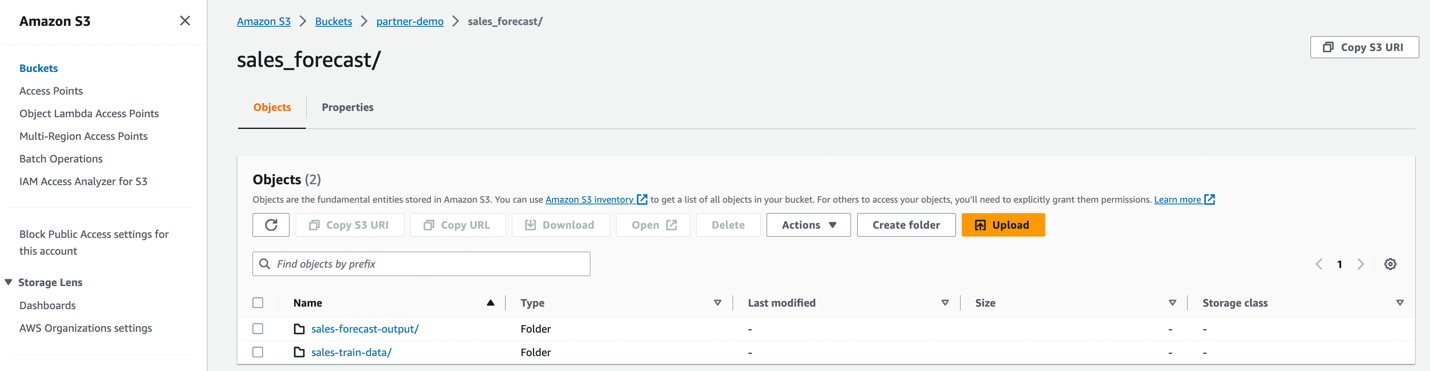Click the Storage class column header text

coord(1235,303)
